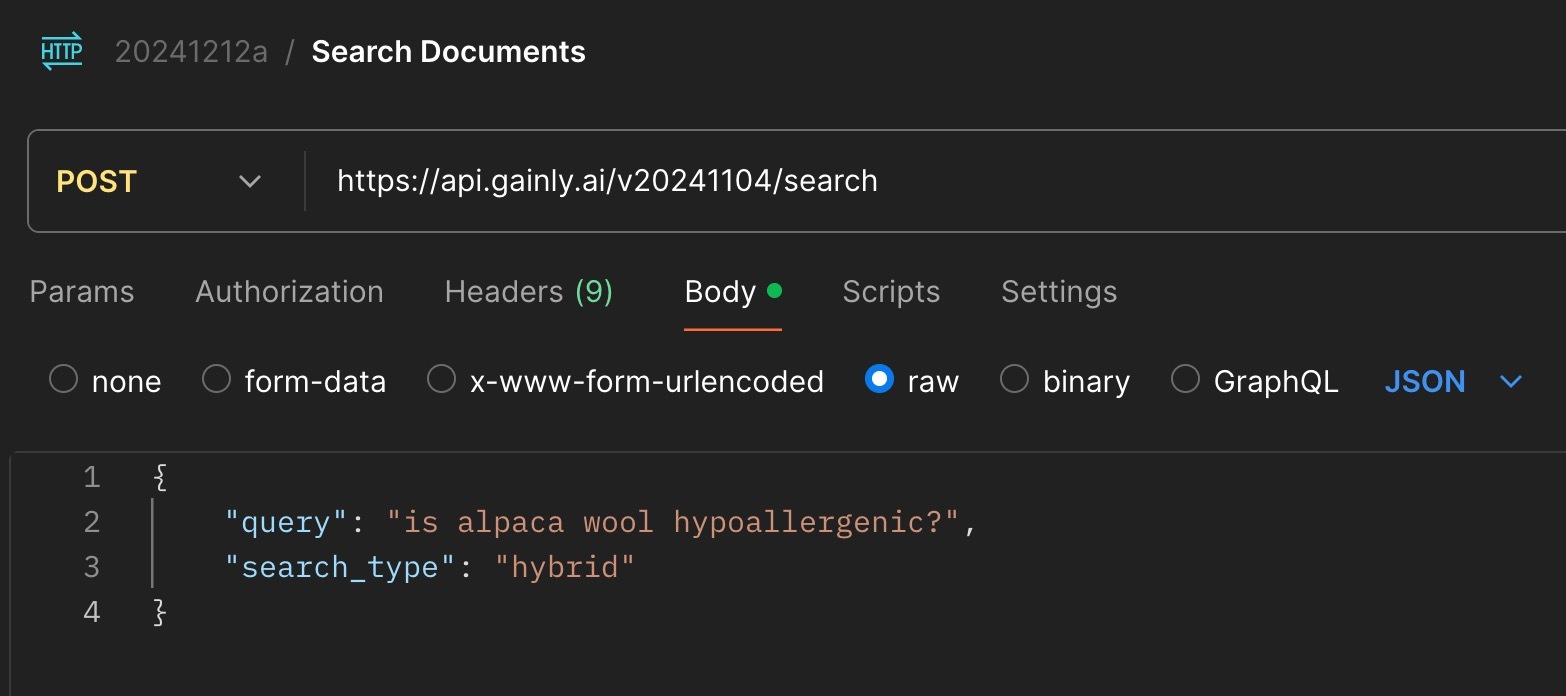
Task: Select the Body tab
Action: 720,292
